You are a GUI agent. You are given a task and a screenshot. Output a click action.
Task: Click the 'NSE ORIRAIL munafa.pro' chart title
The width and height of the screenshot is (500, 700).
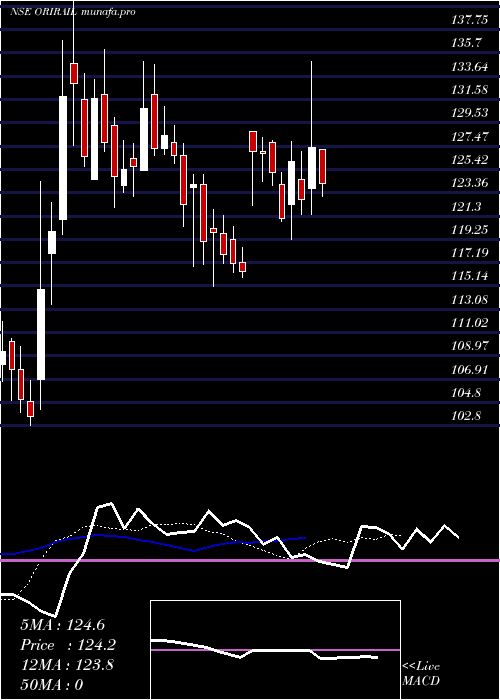(x=73, y=12)
